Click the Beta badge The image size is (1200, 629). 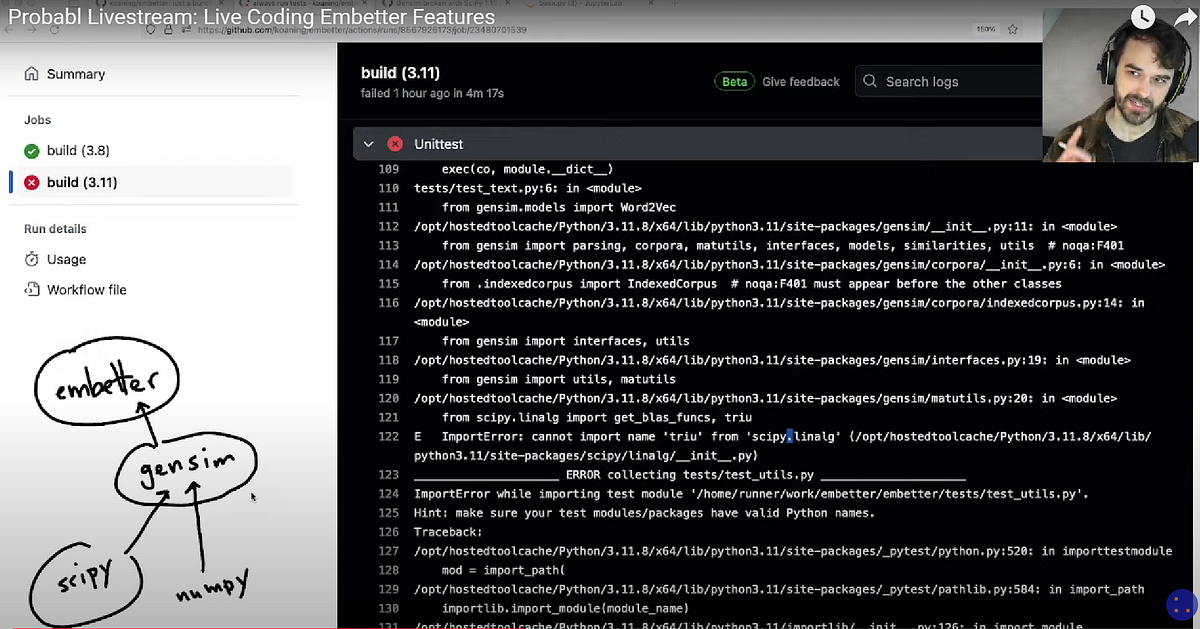click(x=734, y=81)
